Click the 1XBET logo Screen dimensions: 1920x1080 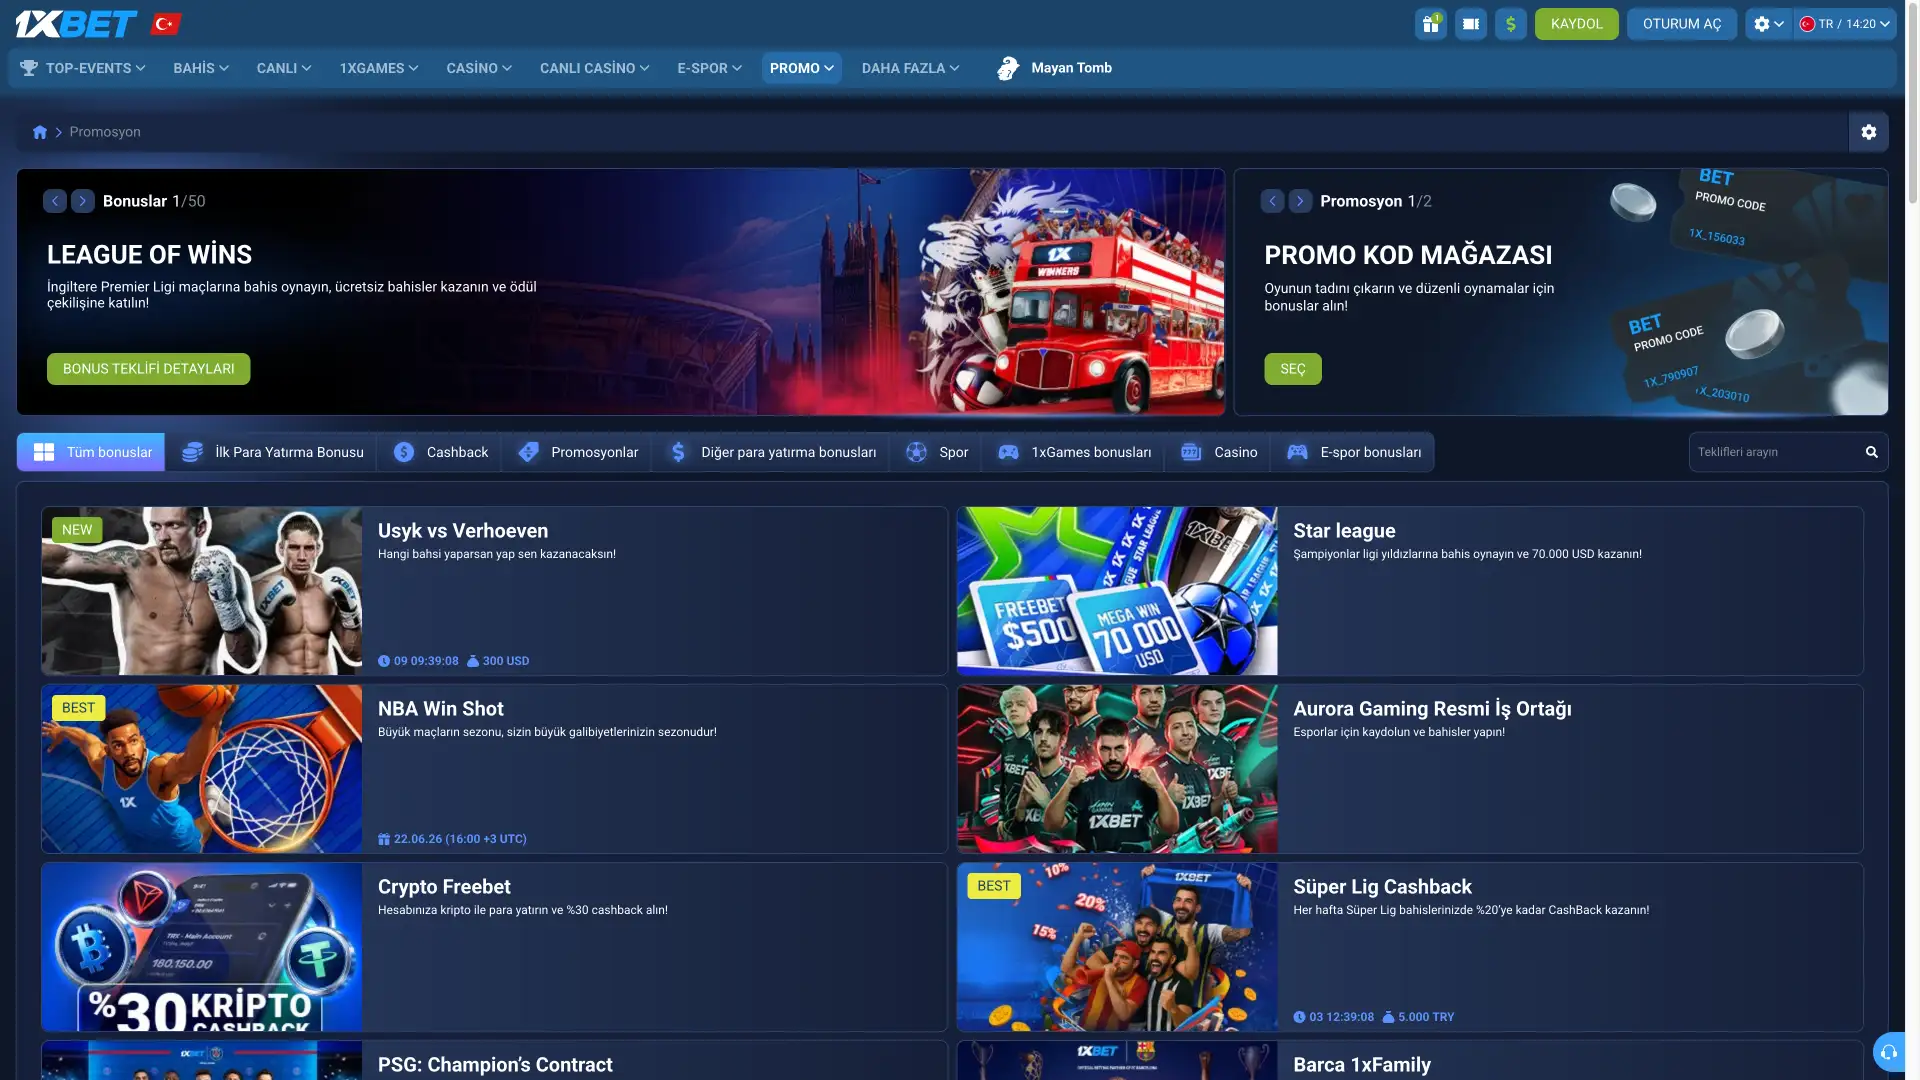coord(76,24)
